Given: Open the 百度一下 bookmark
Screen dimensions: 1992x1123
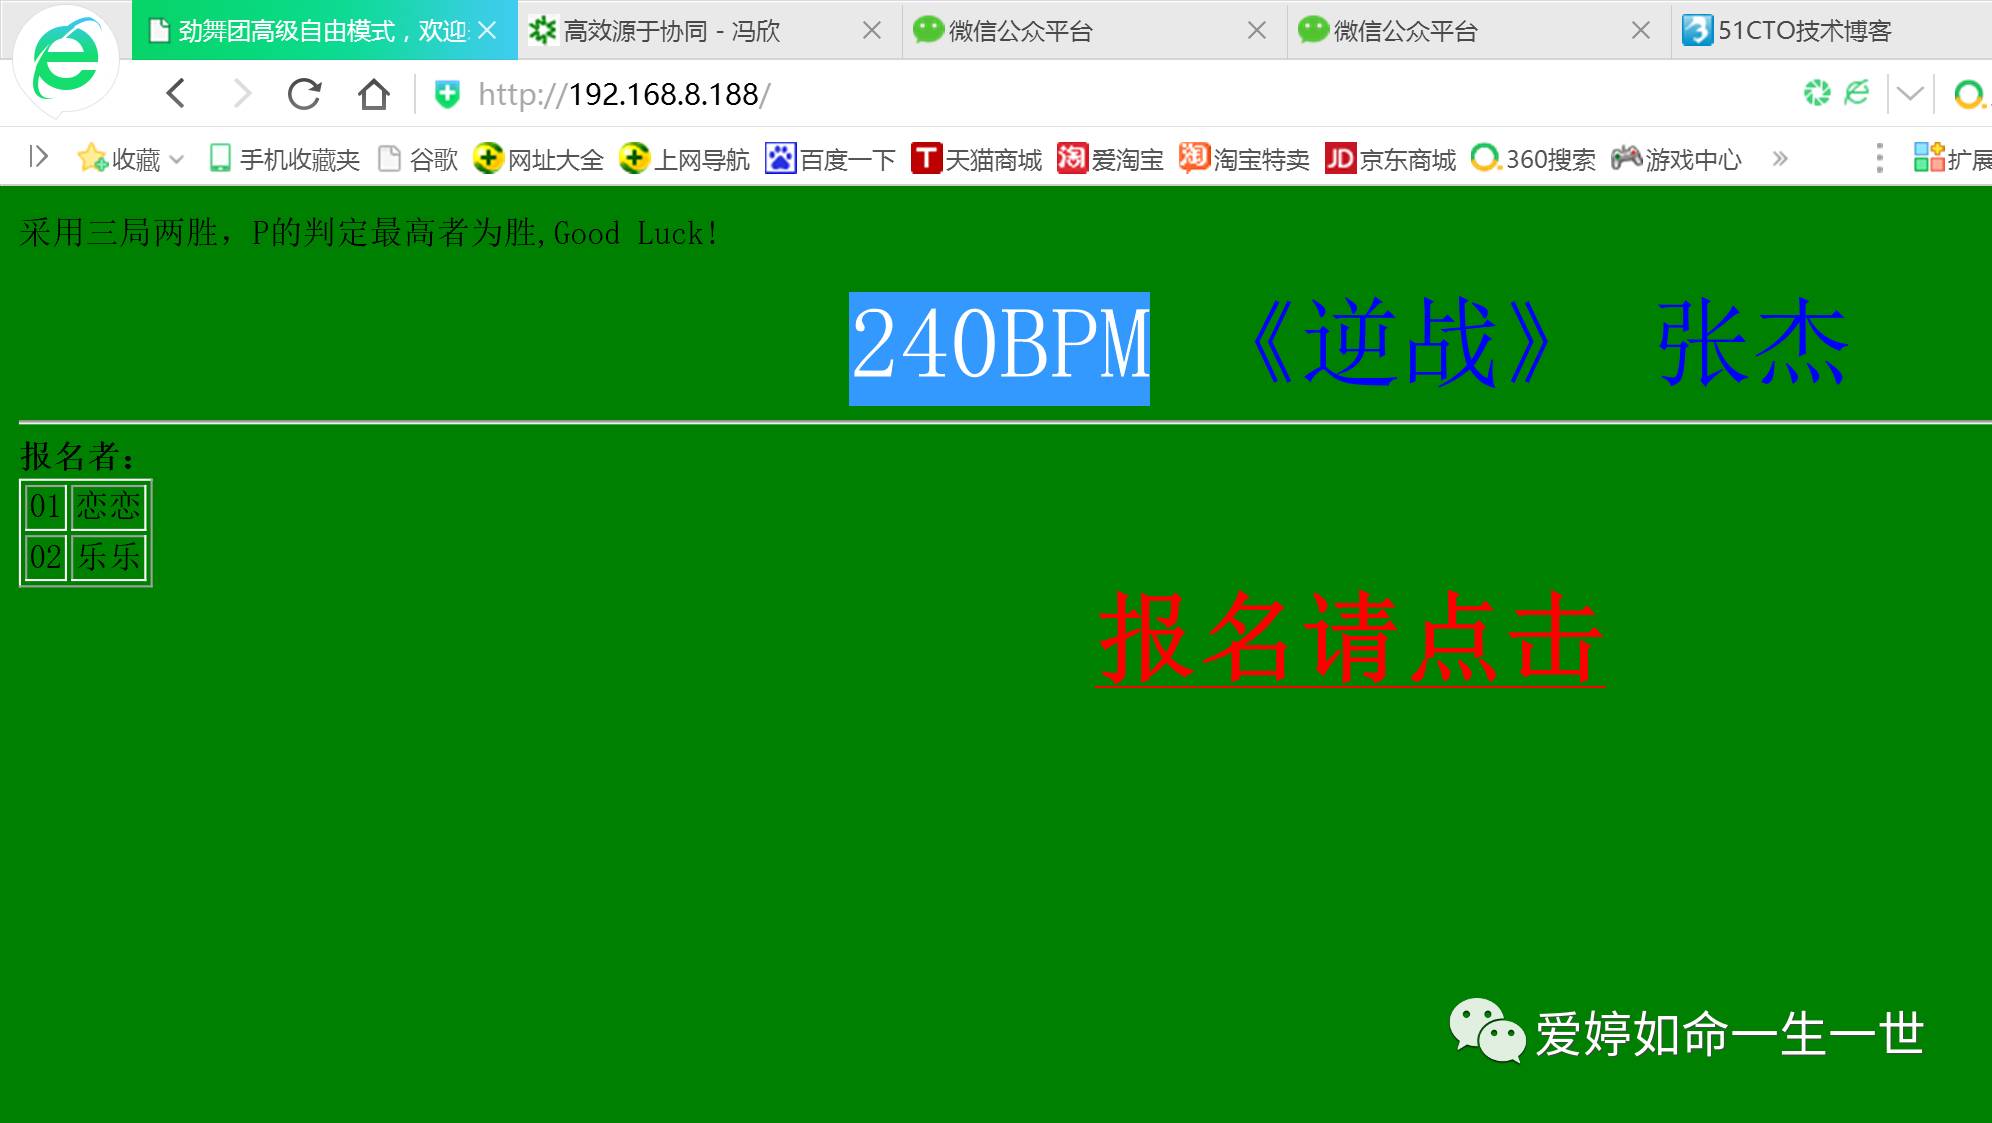Looking at the screenshot, I should (830, 159).
